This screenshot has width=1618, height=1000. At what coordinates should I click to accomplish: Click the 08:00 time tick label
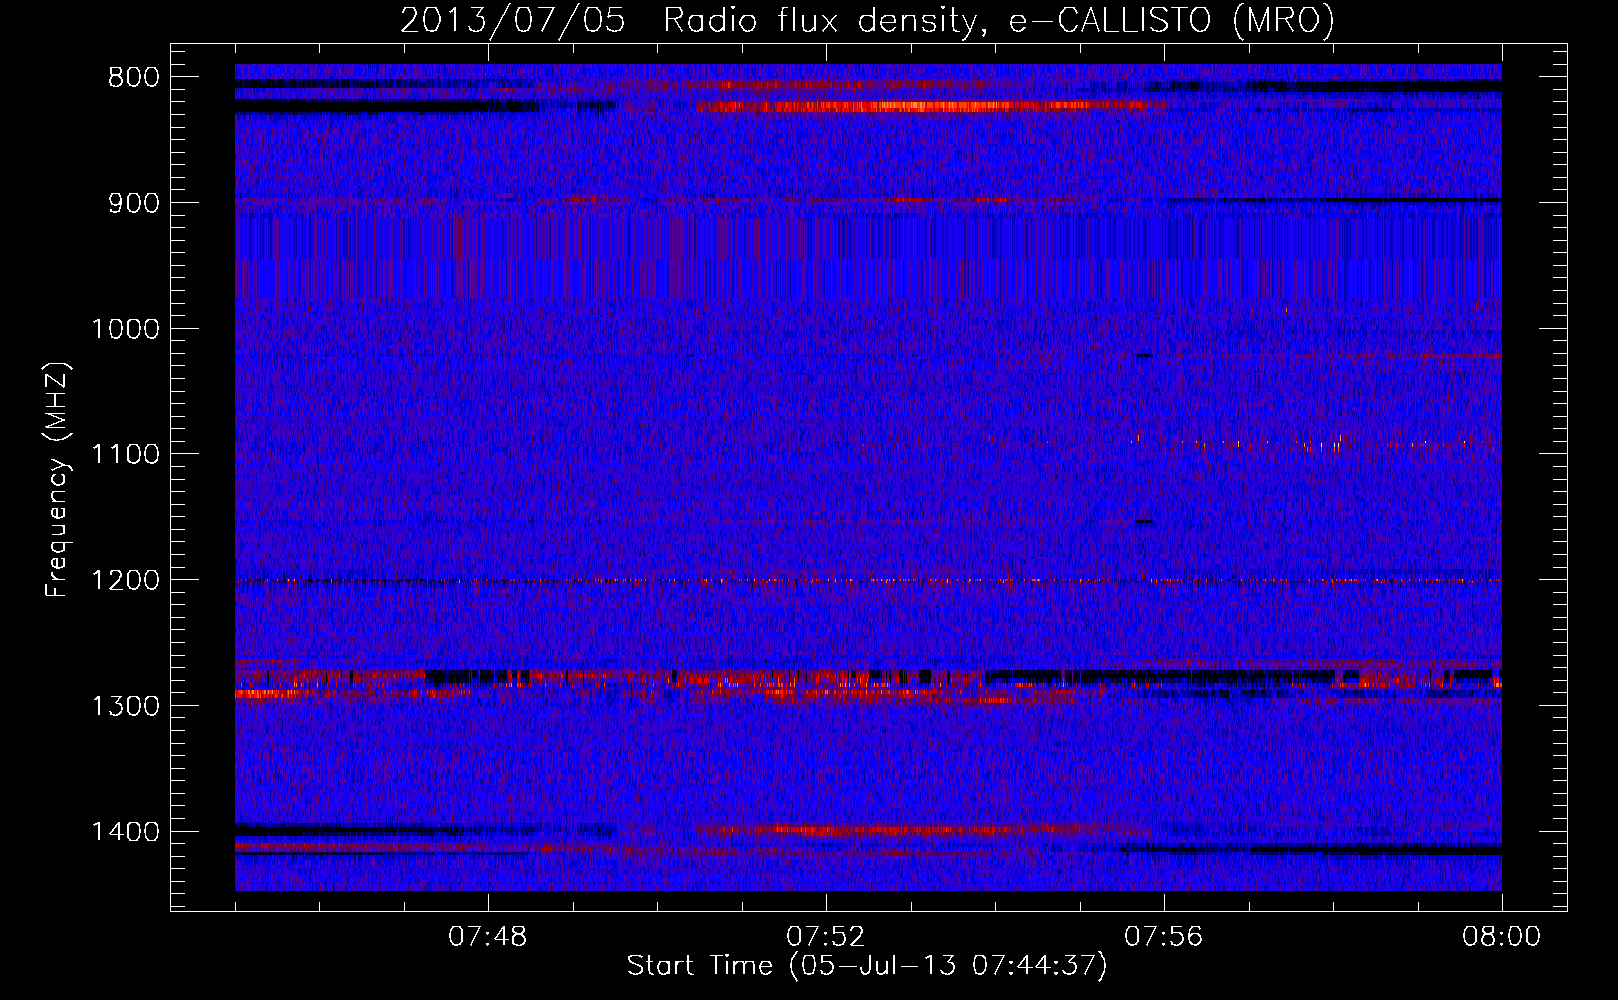[x=1501, y=937]
